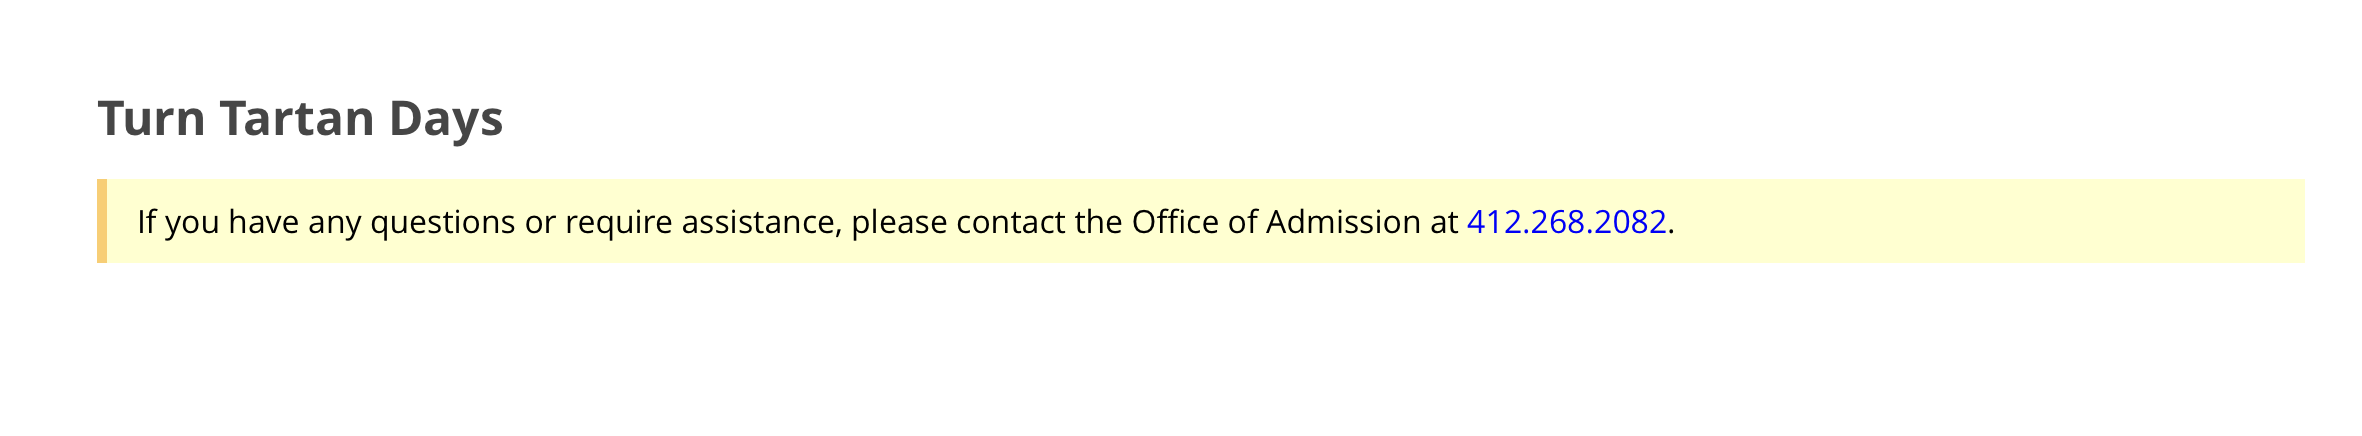The image size is (2362, 436).
Task: Click the word the before Office
Action: (x=1099, y=221)
